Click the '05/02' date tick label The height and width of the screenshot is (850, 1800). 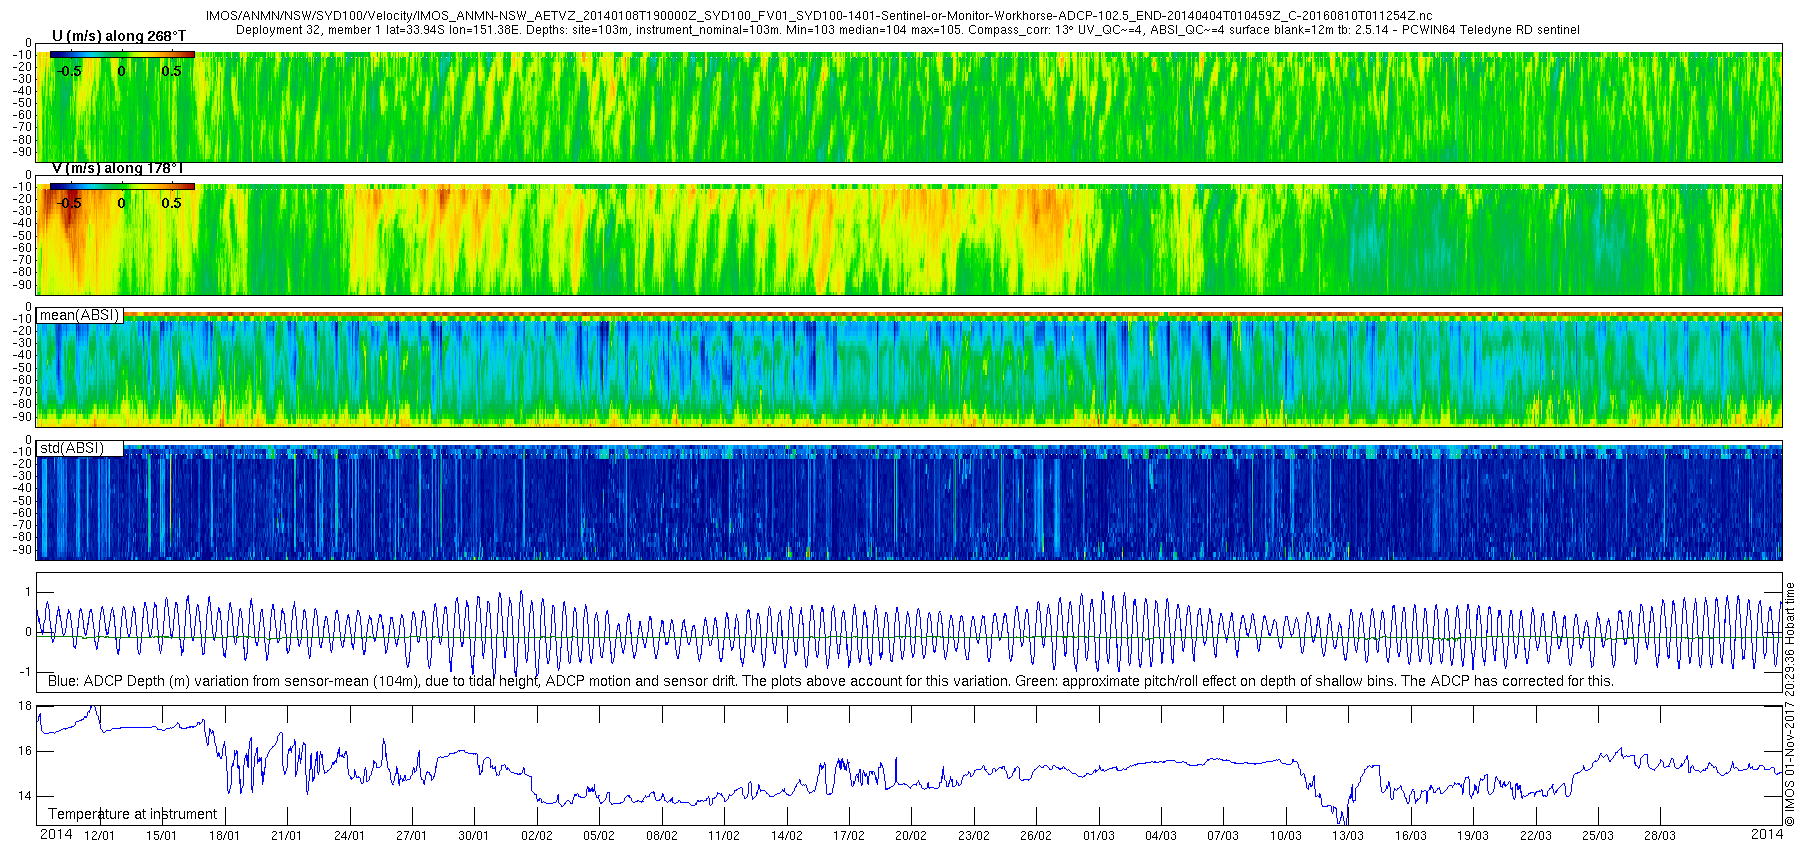point(599,836)
